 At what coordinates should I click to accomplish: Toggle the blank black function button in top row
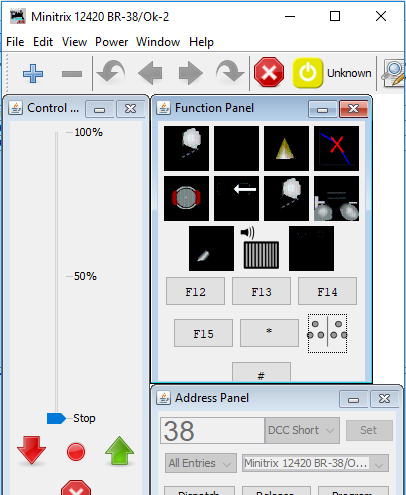236,148
